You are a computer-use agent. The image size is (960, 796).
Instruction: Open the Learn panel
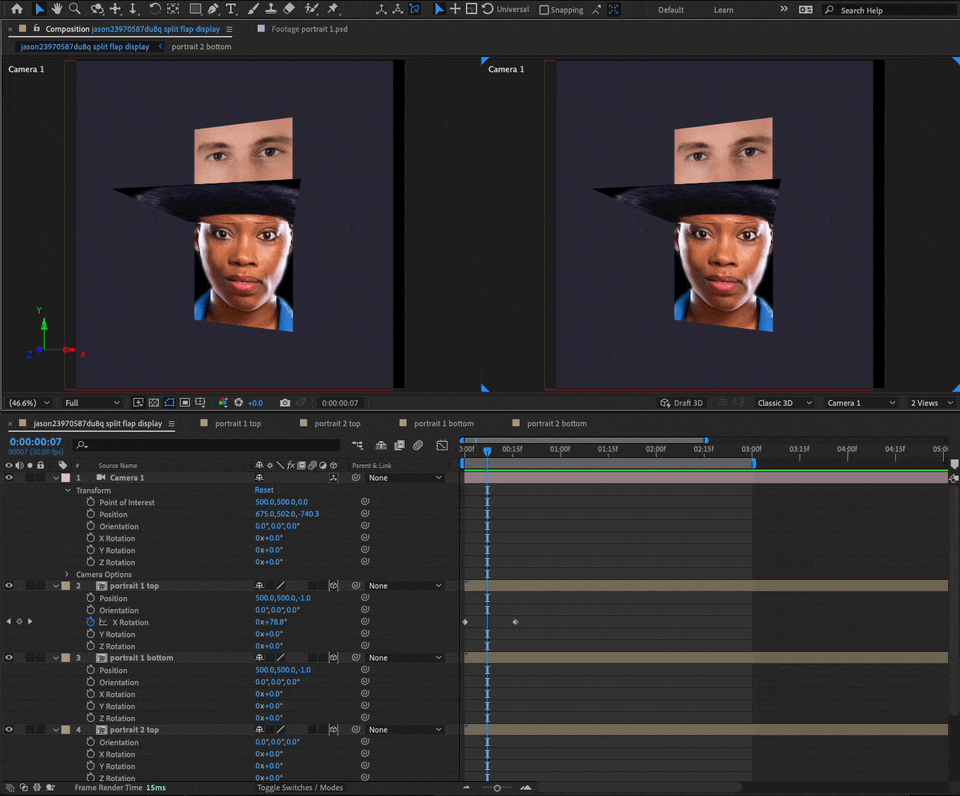723,10
